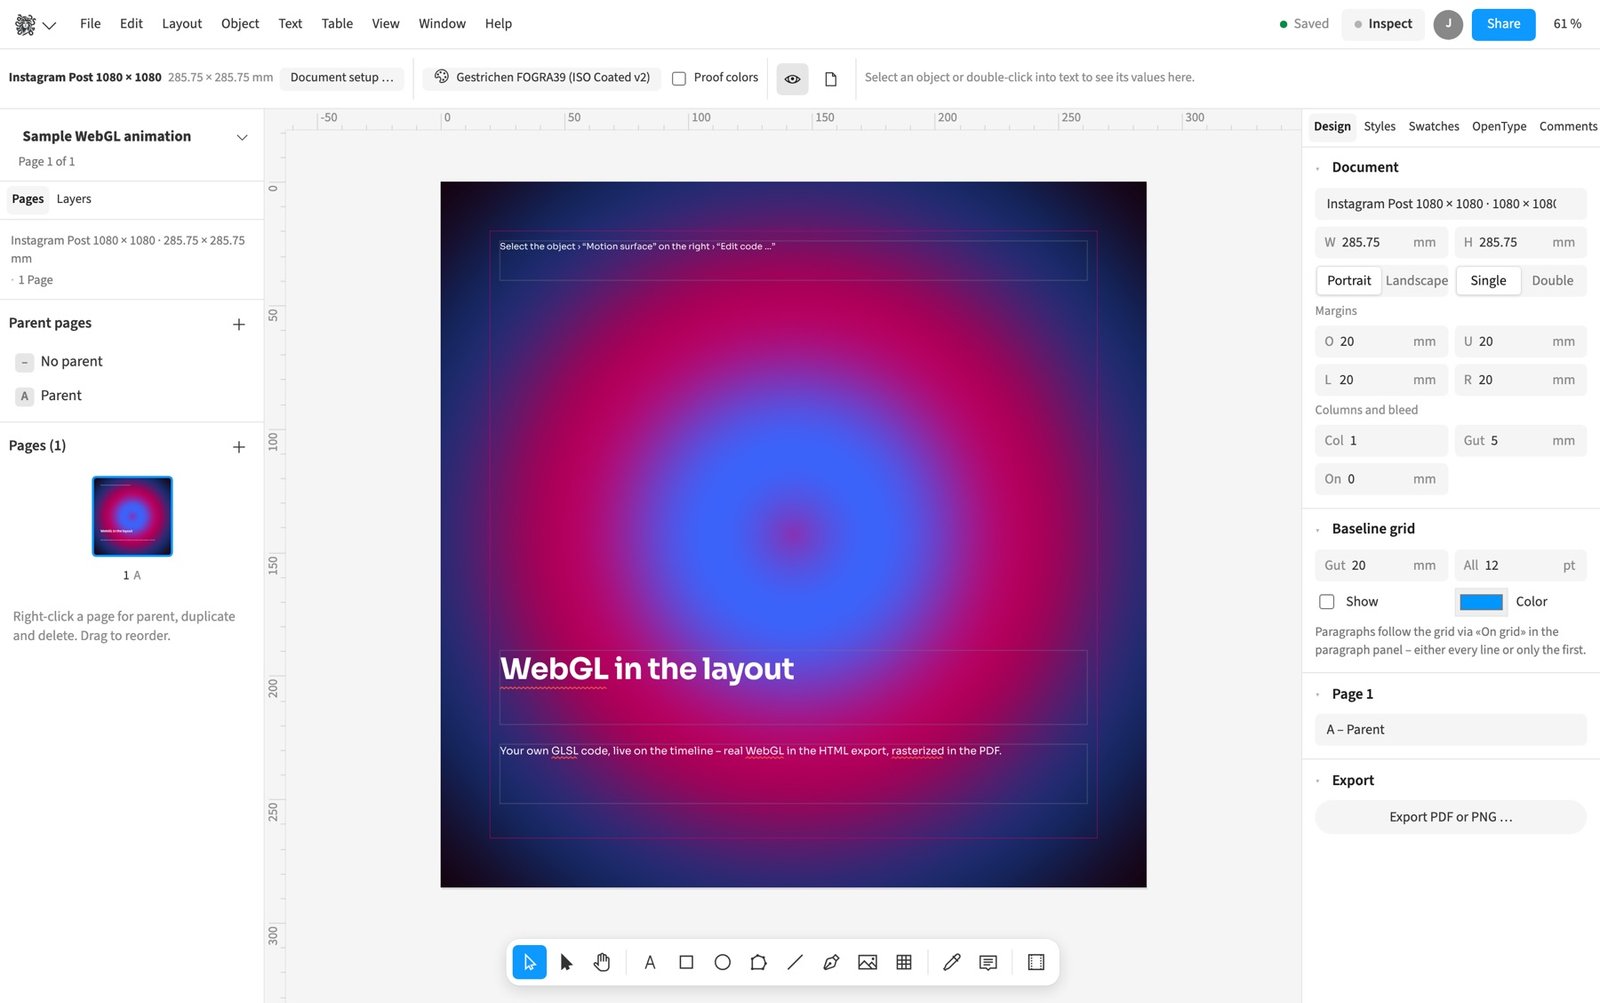
Task: Select the Direct selection black arrow tool
Action: point(566,962)
